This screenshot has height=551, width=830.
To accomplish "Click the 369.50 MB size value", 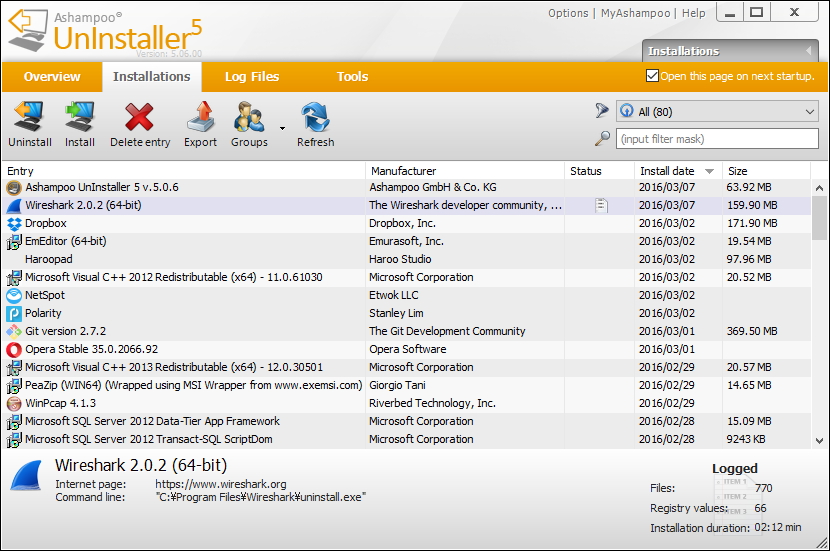I will point(752,331).
